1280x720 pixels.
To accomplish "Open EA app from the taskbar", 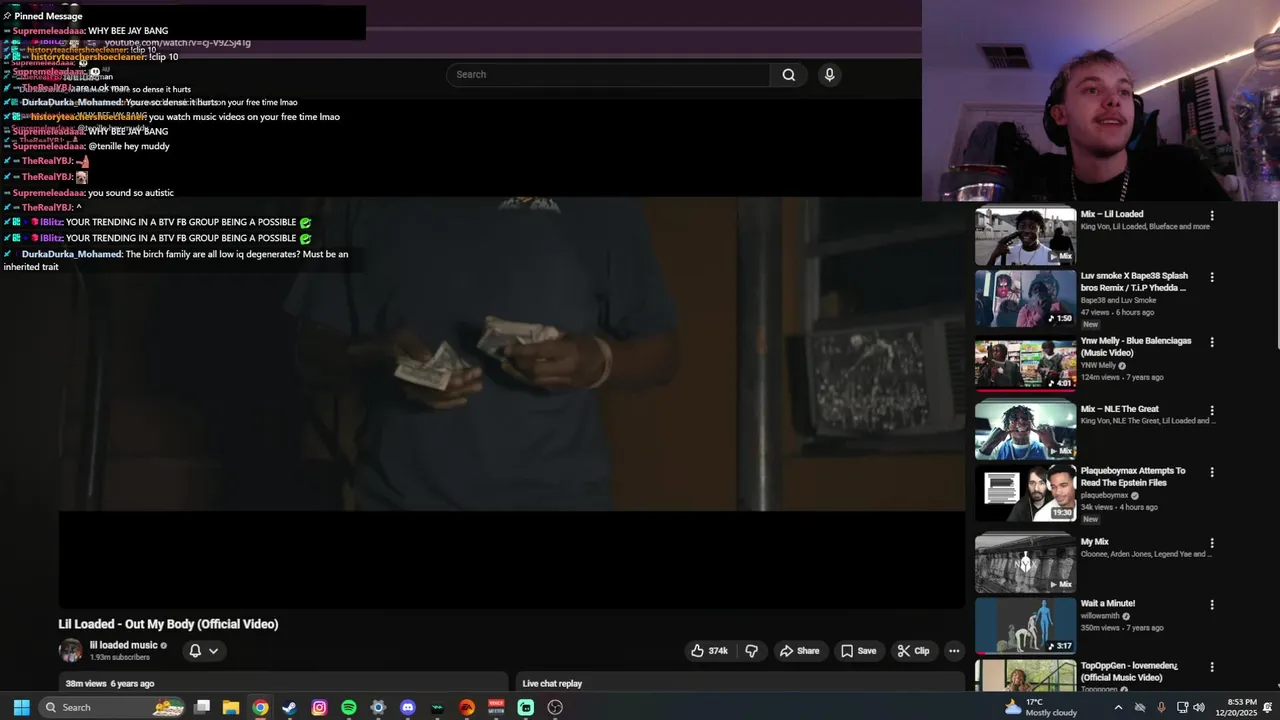I will 467,707.
